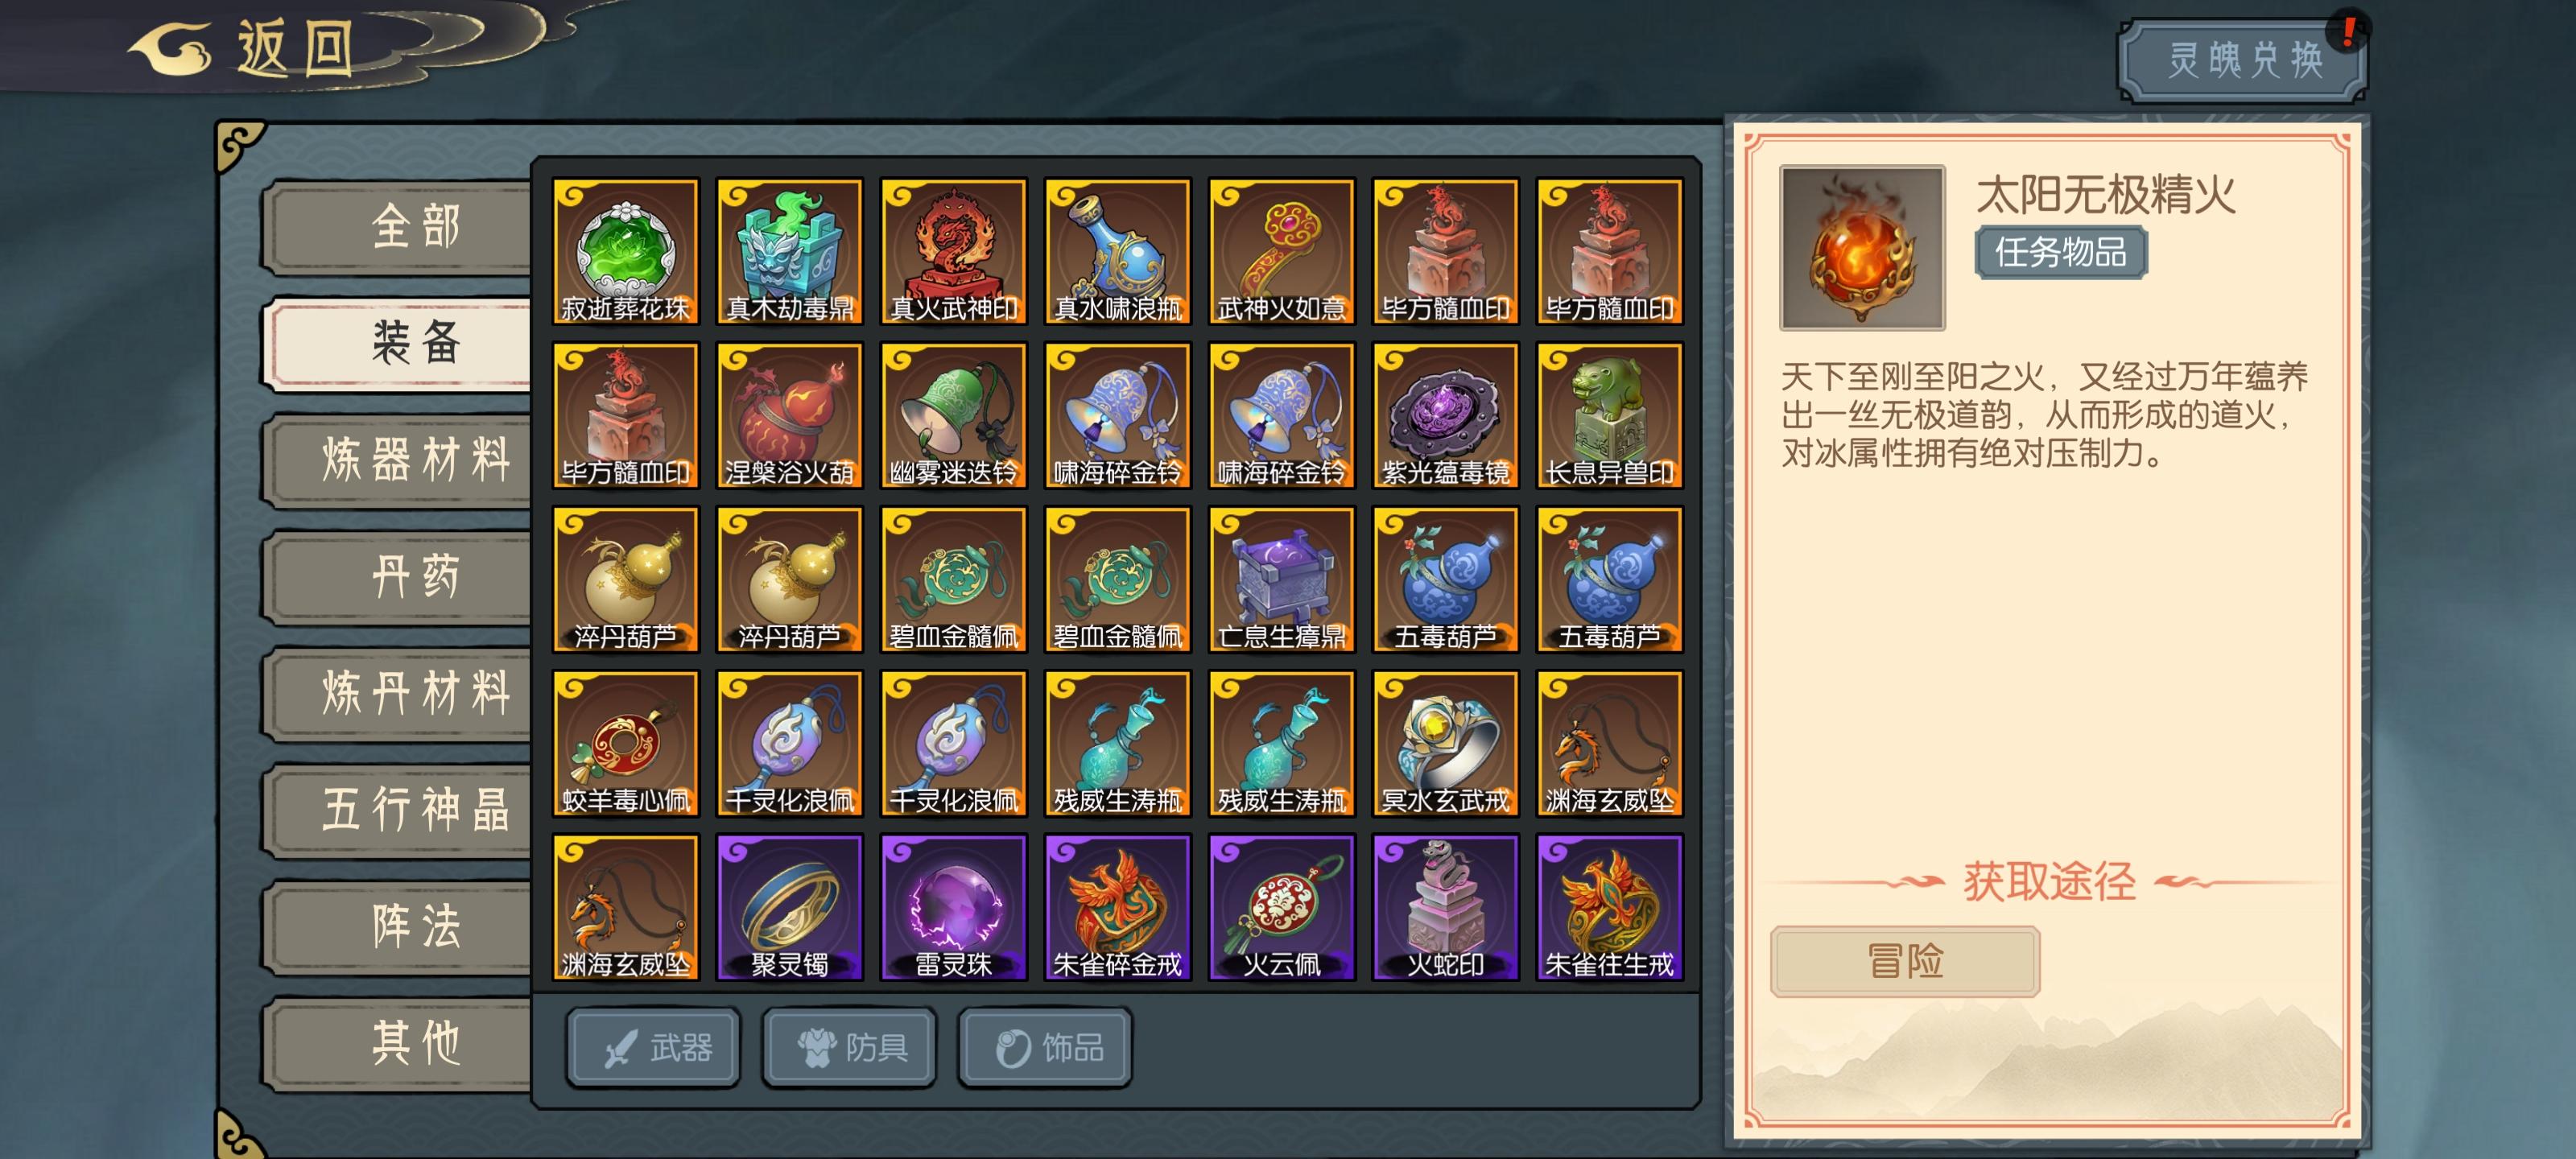The width and height of the screenshot is (2576, 1159).
Task: Select the 寂逝葬花珠 green orb item
Action: click(x=625, y=251)
